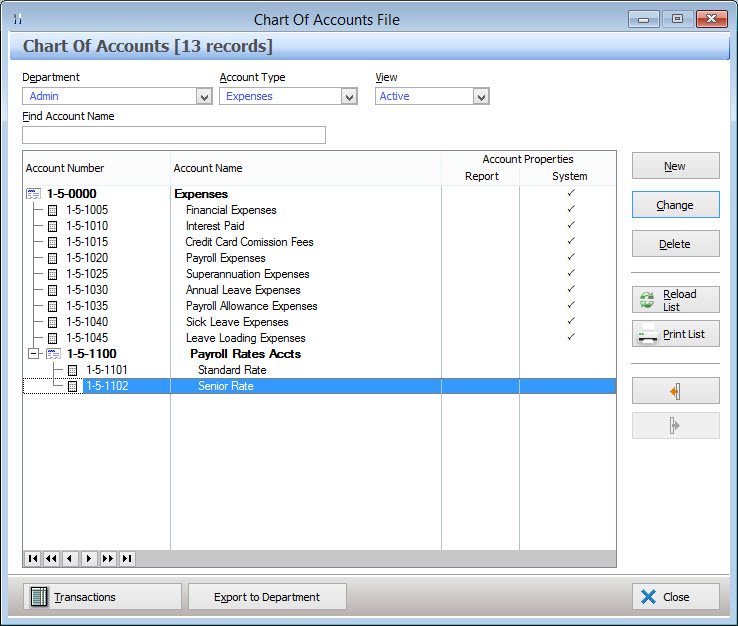This screenshot has height=626, width=738.
Task: Go to next record using navigator arrow
Action: 89,559
